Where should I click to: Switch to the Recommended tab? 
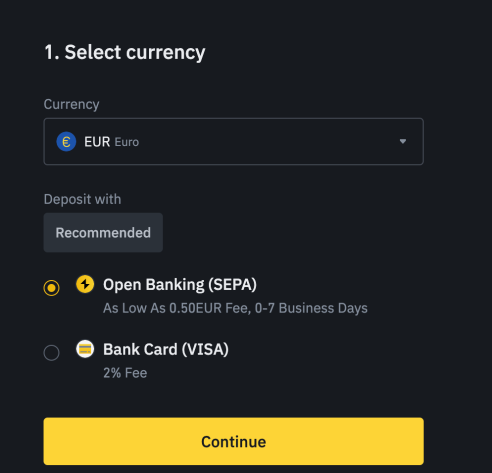103,233
